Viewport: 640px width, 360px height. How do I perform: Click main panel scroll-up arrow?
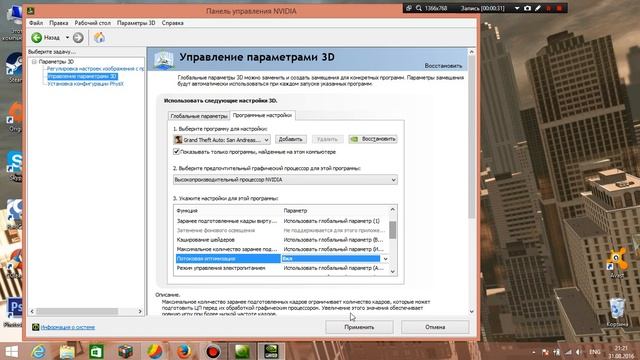[x=471, y=52]
